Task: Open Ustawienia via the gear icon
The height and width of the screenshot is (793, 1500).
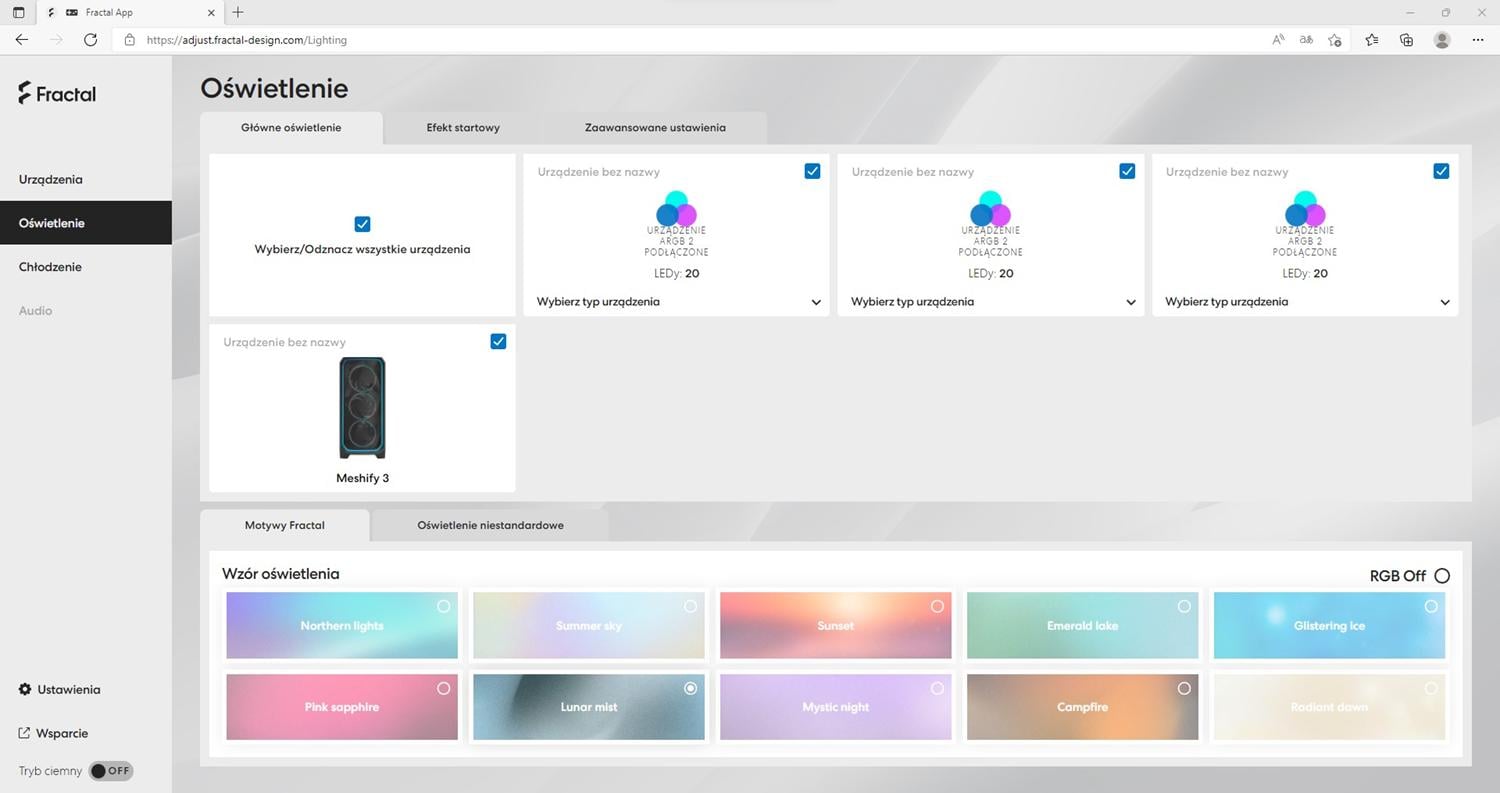Action: [x=25, y=690]
